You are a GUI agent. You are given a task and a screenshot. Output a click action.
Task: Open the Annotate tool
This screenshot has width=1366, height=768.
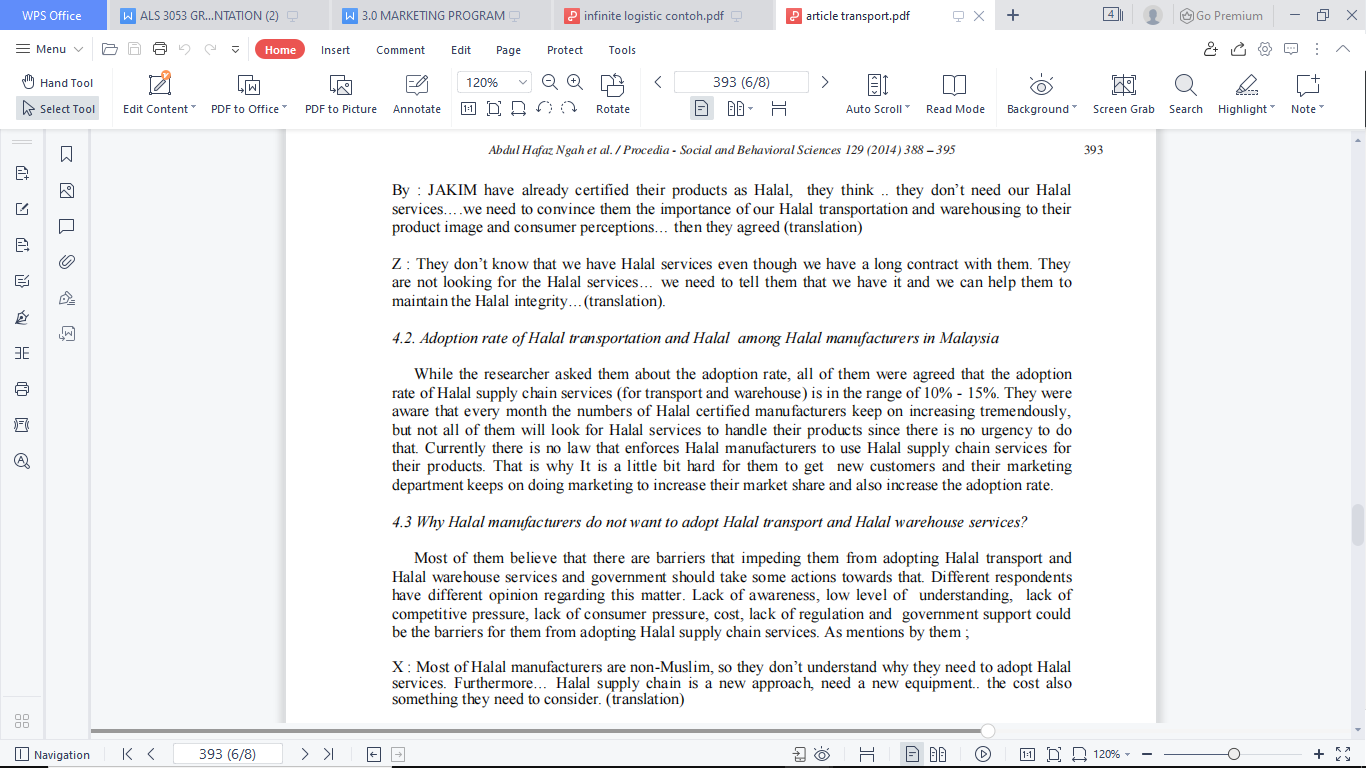coord(417,94)
